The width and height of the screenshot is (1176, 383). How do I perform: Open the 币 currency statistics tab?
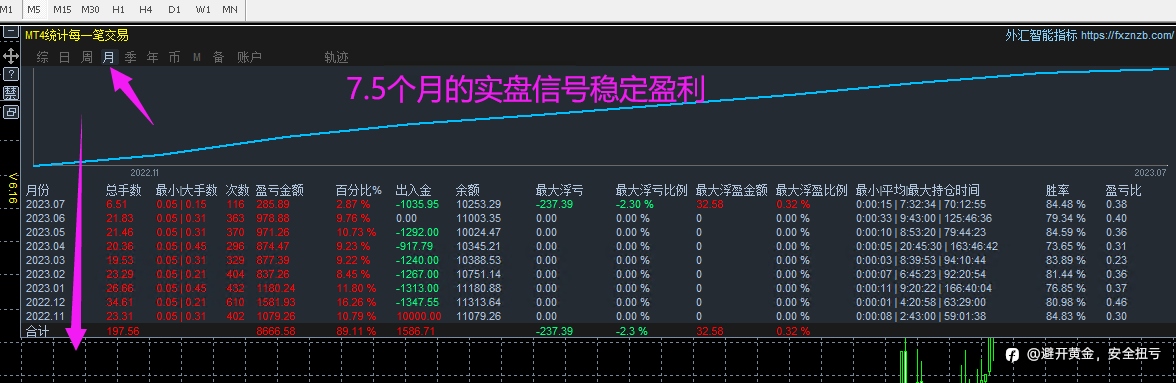175,57
